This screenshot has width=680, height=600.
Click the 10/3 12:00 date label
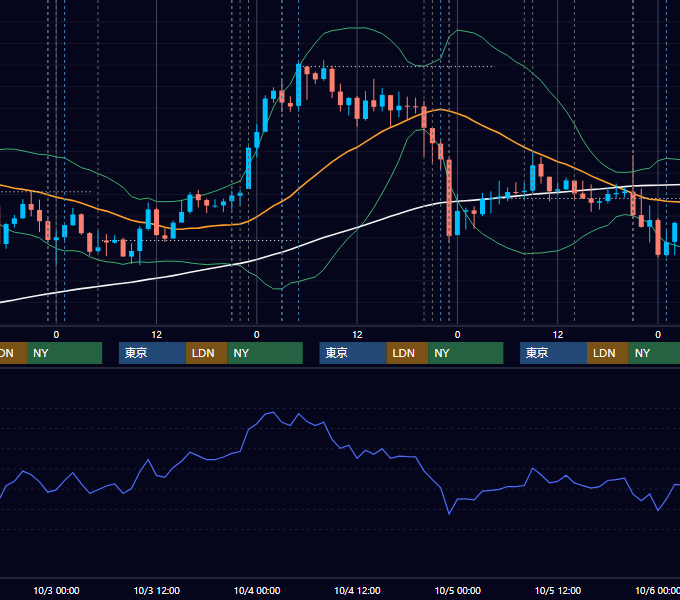pyautogui.click(x=157, y=590)
